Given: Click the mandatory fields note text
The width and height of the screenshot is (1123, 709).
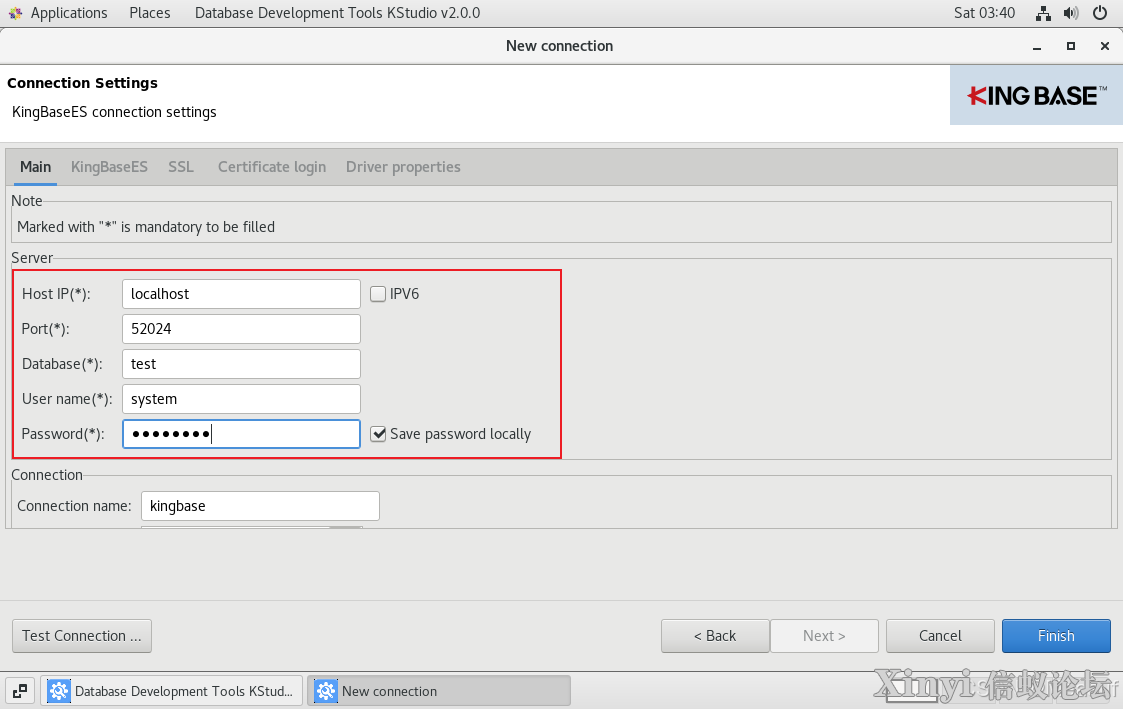Looking at the screenshot, I should click(x=146, y=227).
